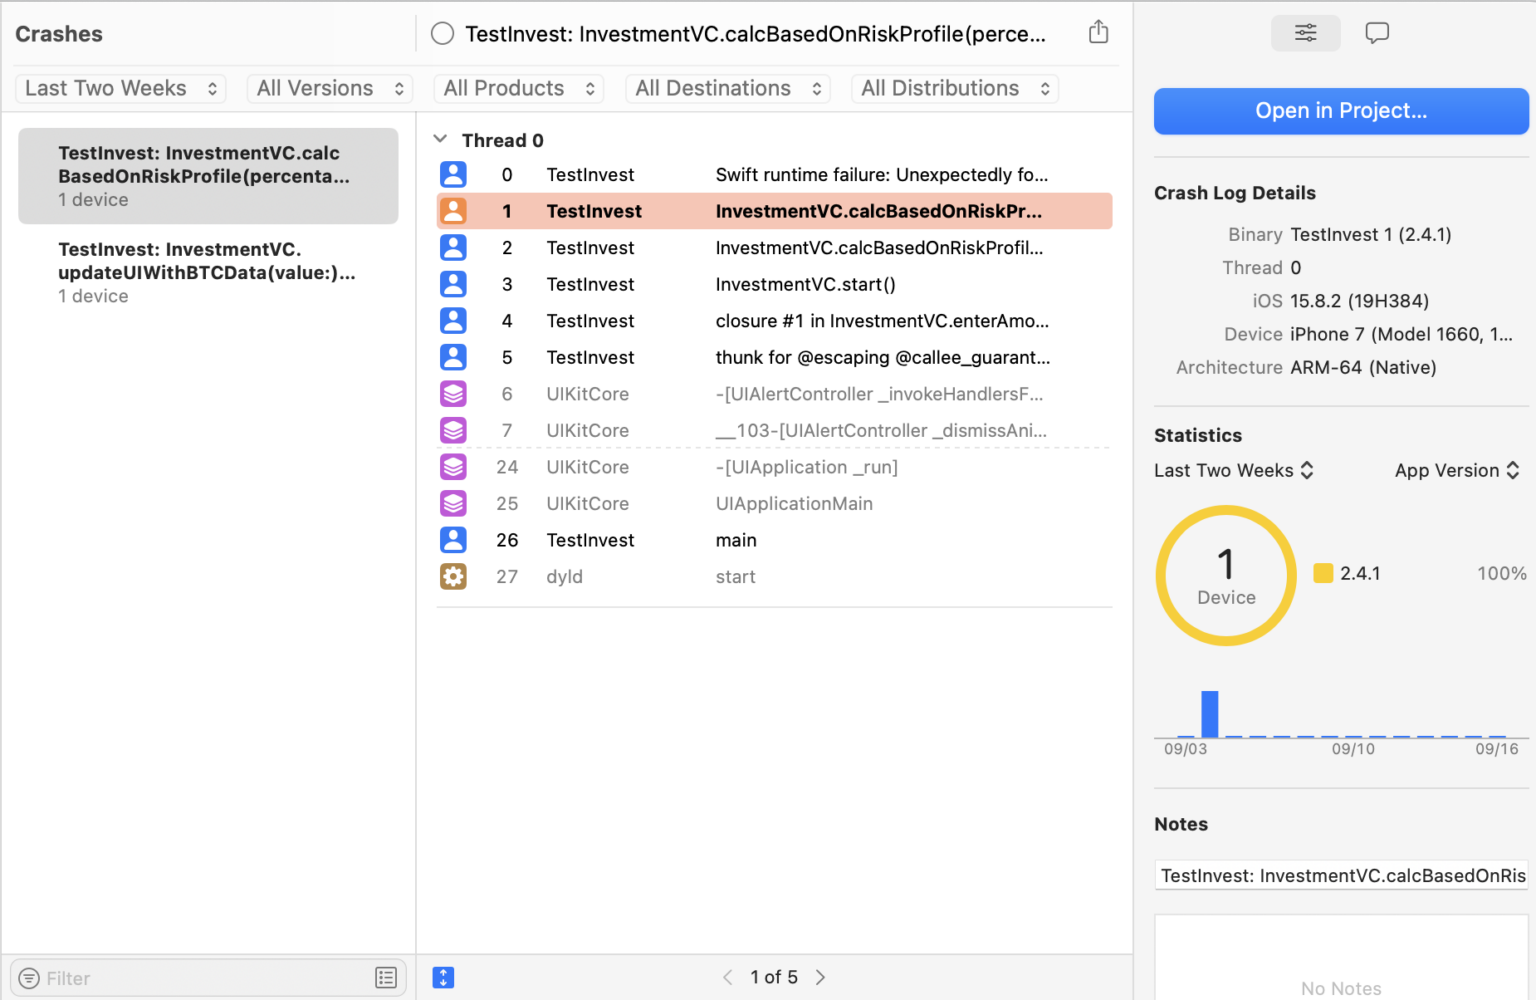Click the dyld gear icon in frame 27
Image resolution: width=1536 pixels, height=1000 pixels.
point(453,576)
